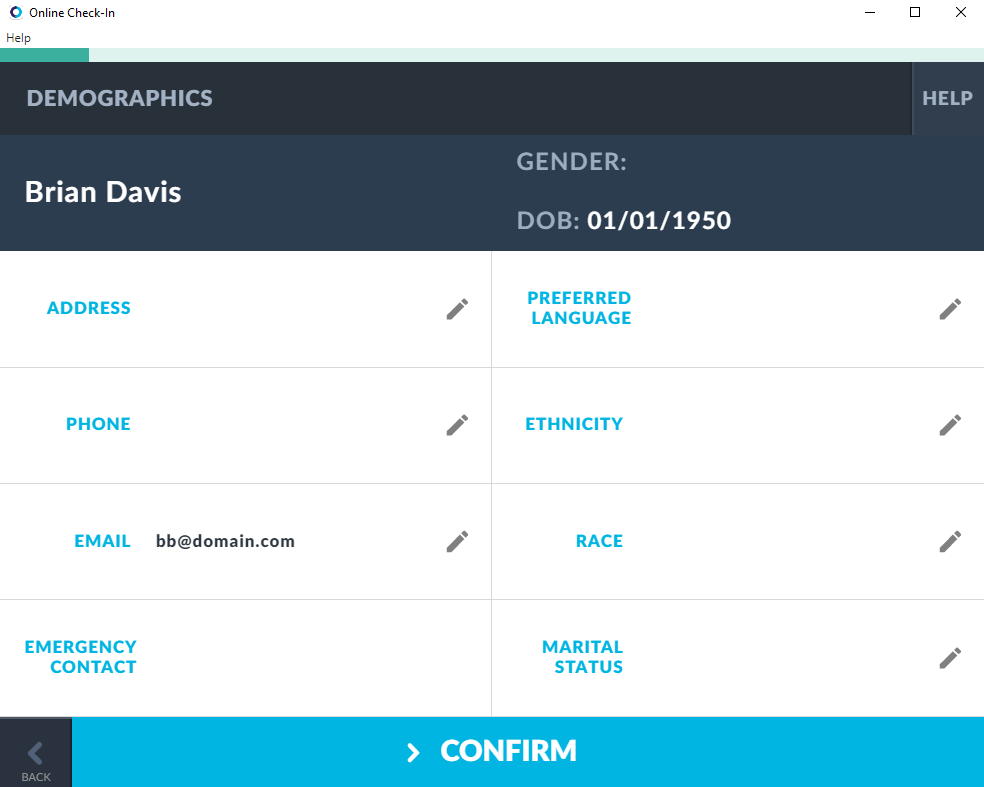
Task: Click the check-in progress bar
Action: pos(492,55)
